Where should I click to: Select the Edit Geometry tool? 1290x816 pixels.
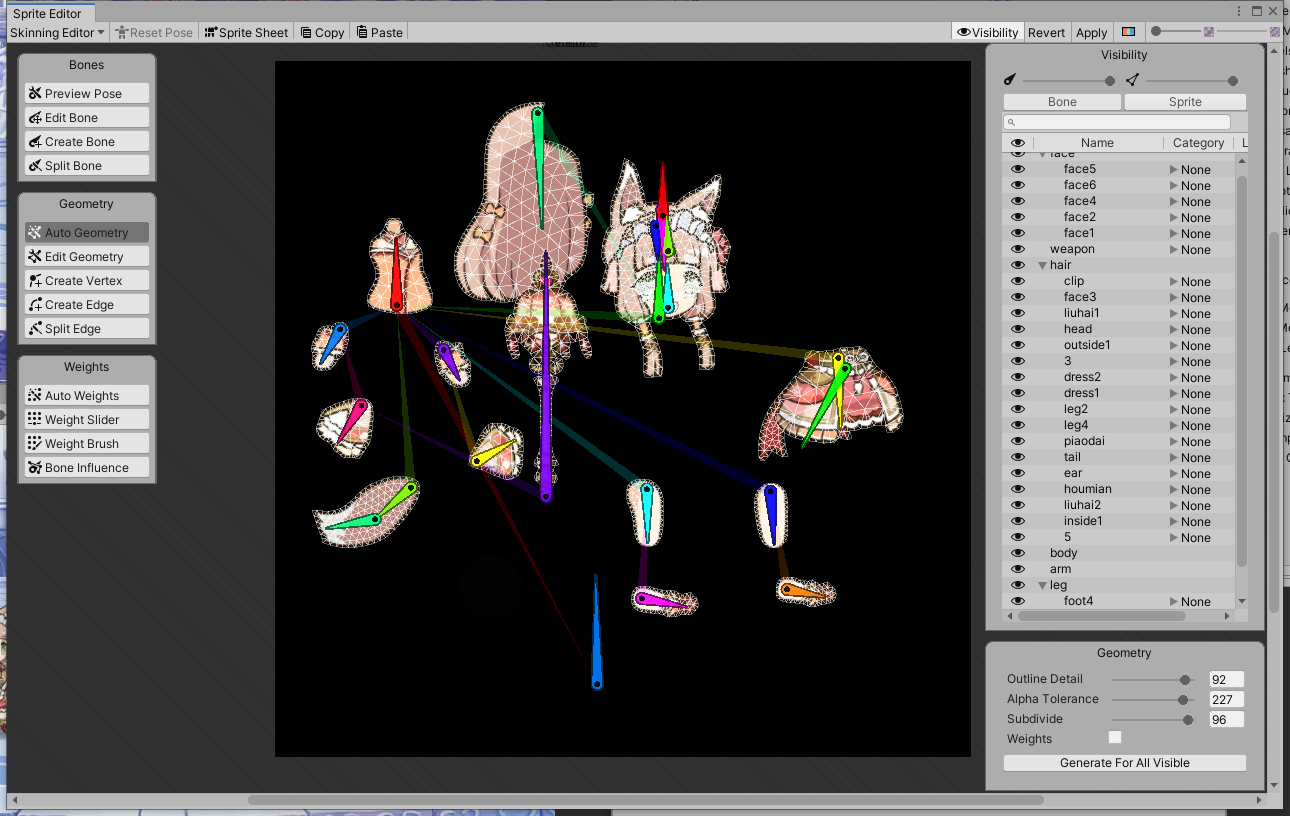pos(87,256)
